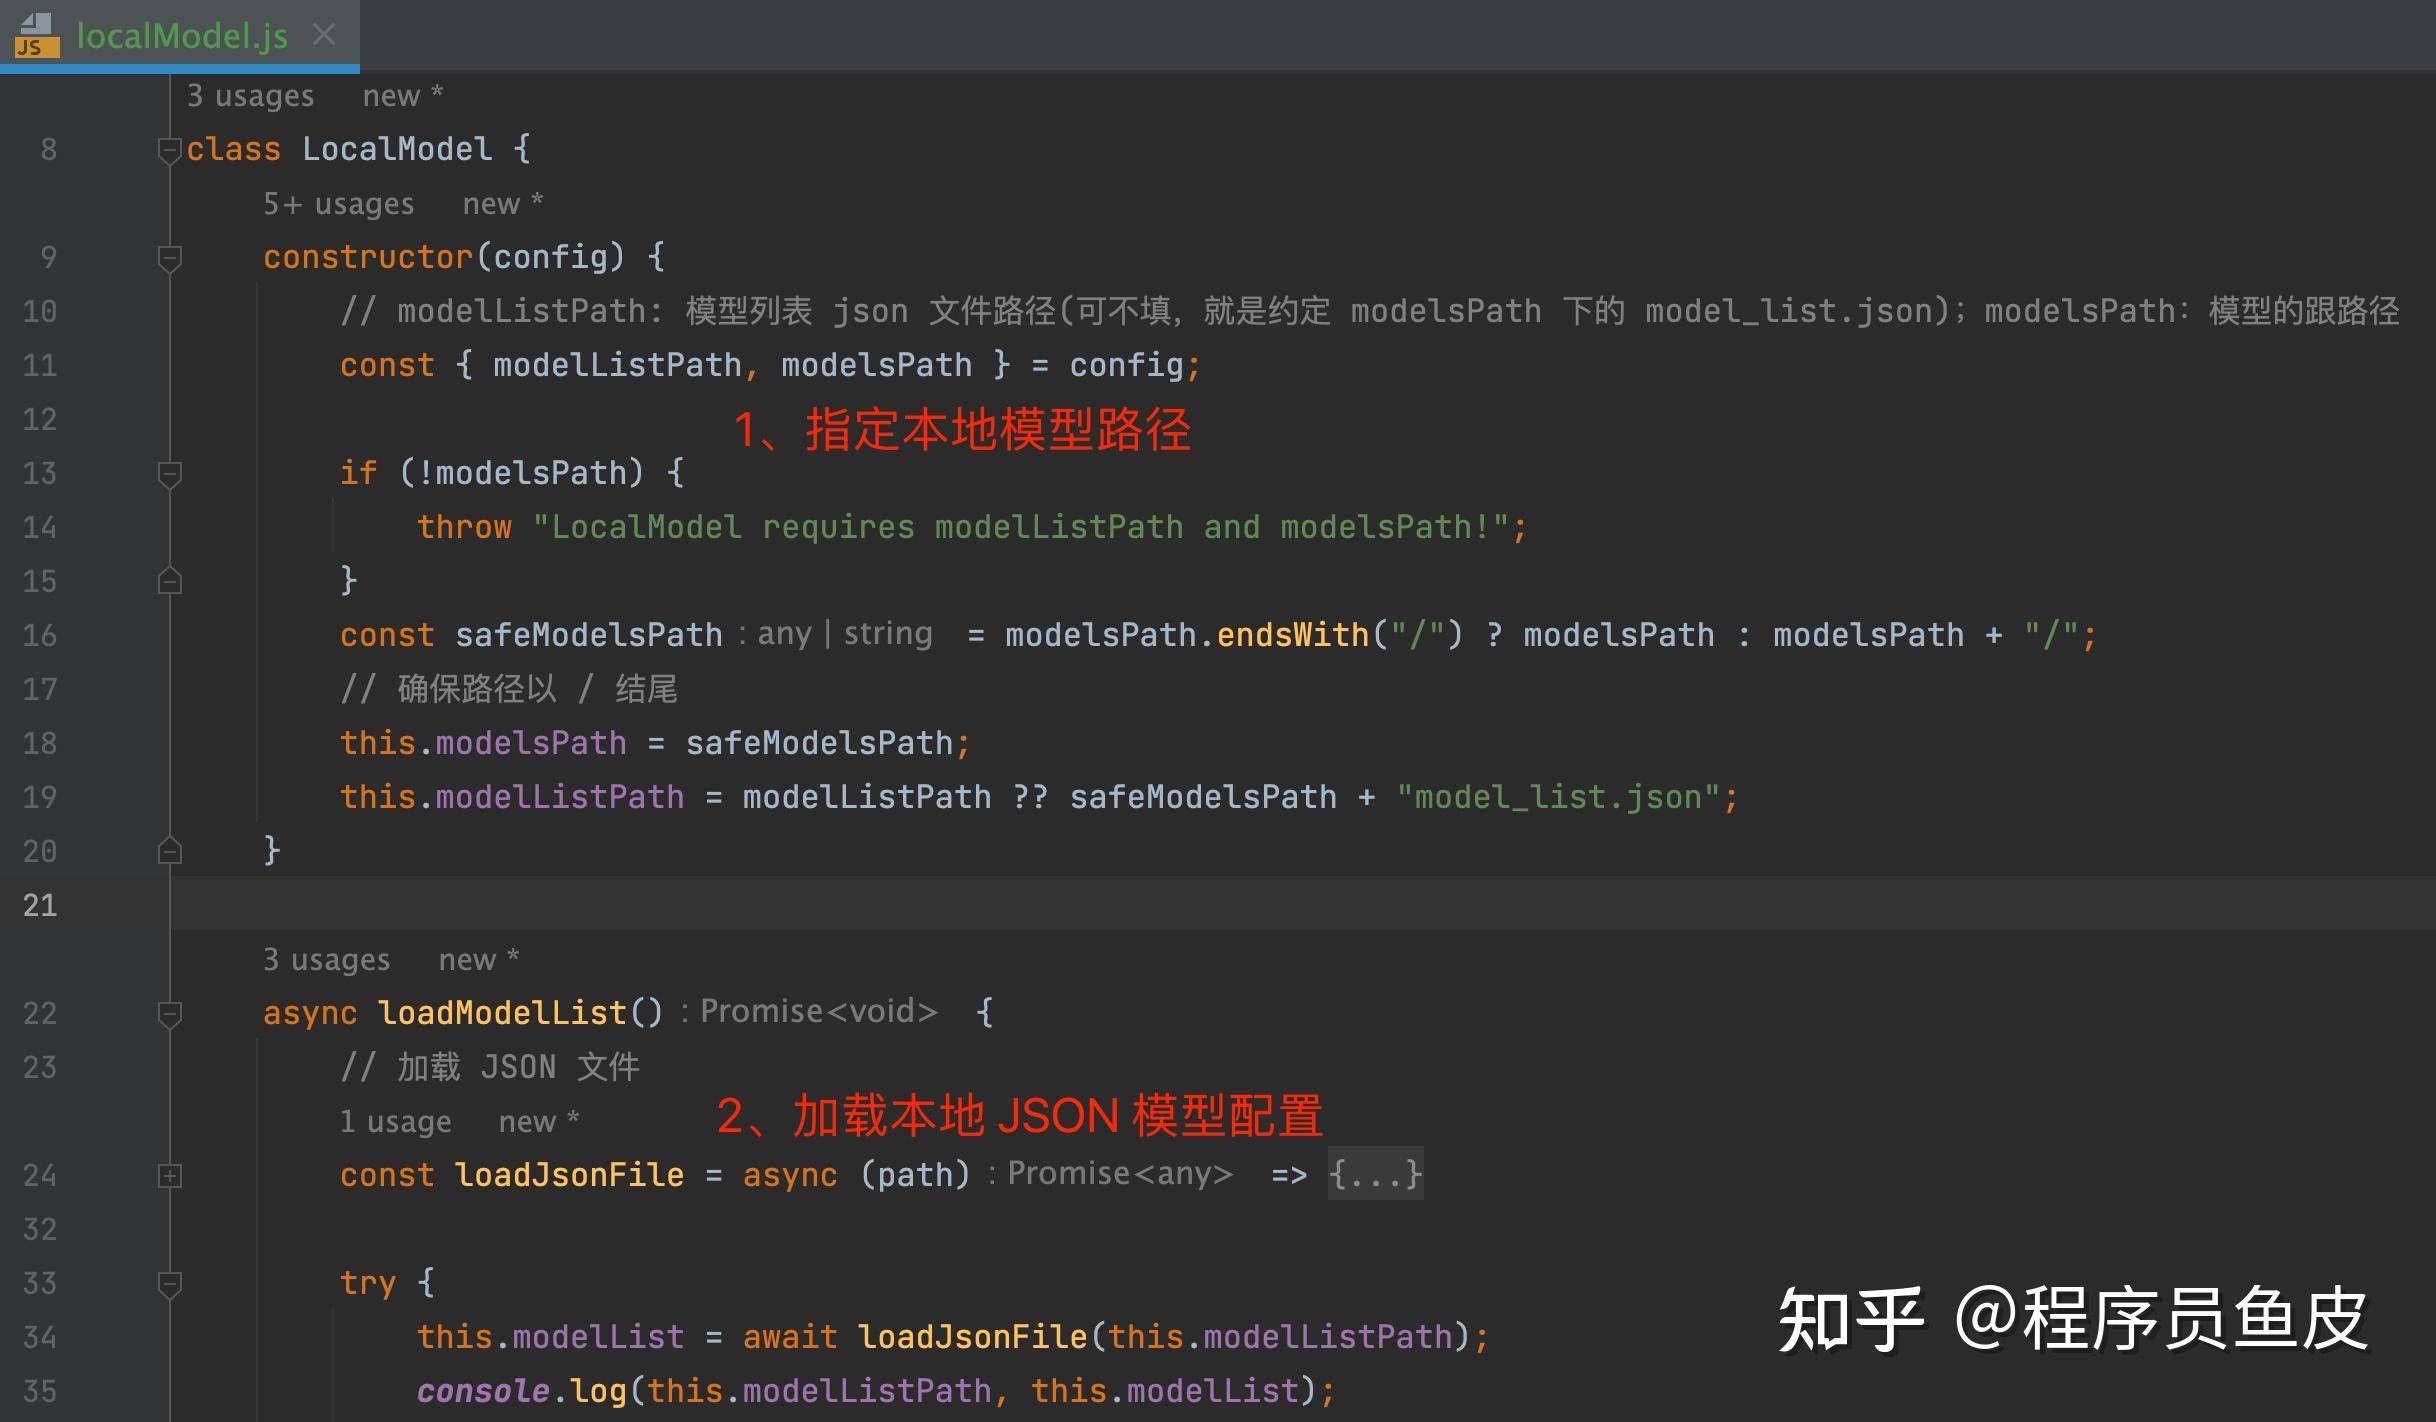Open the '3 usages' hint above loadModelList
Image resolution: width=2436 pixels, height=1422 pixels.
pyautogui.click(x=326, y=960)
